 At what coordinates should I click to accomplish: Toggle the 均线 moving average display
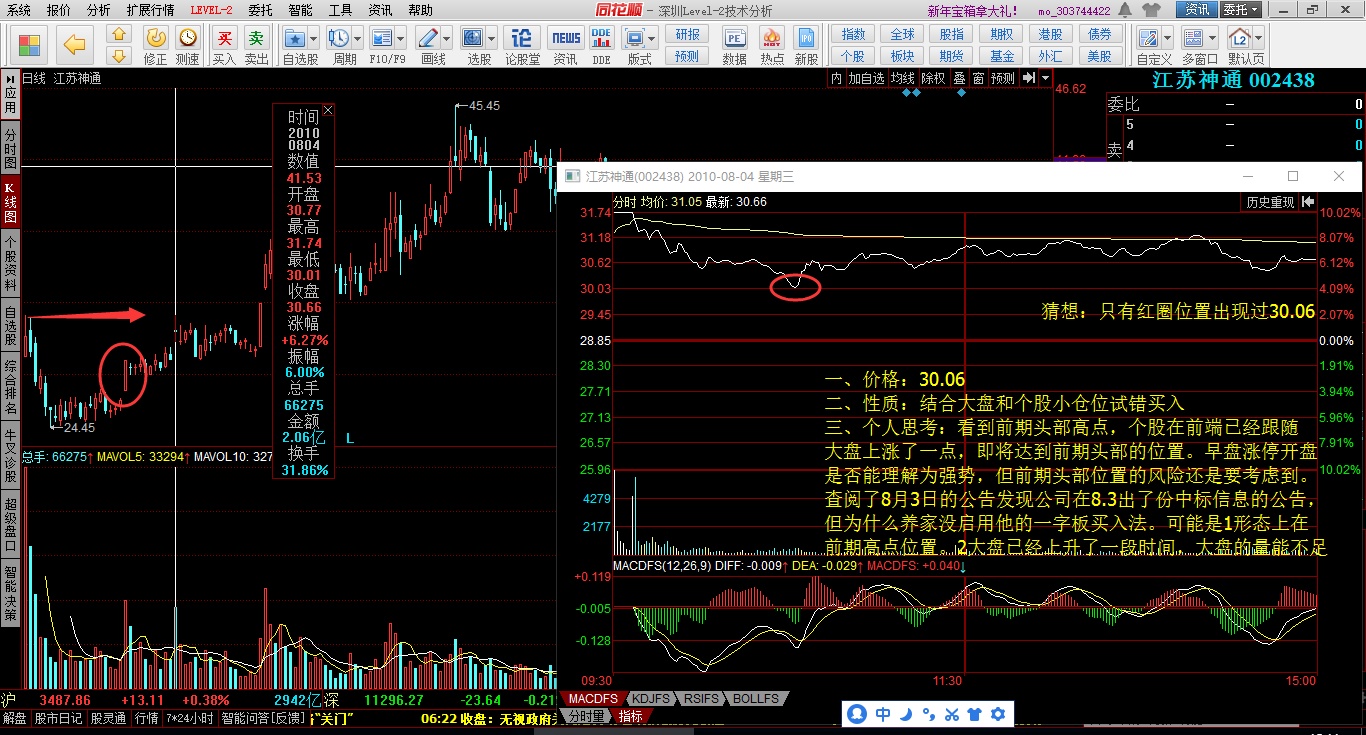click(904, 78)
